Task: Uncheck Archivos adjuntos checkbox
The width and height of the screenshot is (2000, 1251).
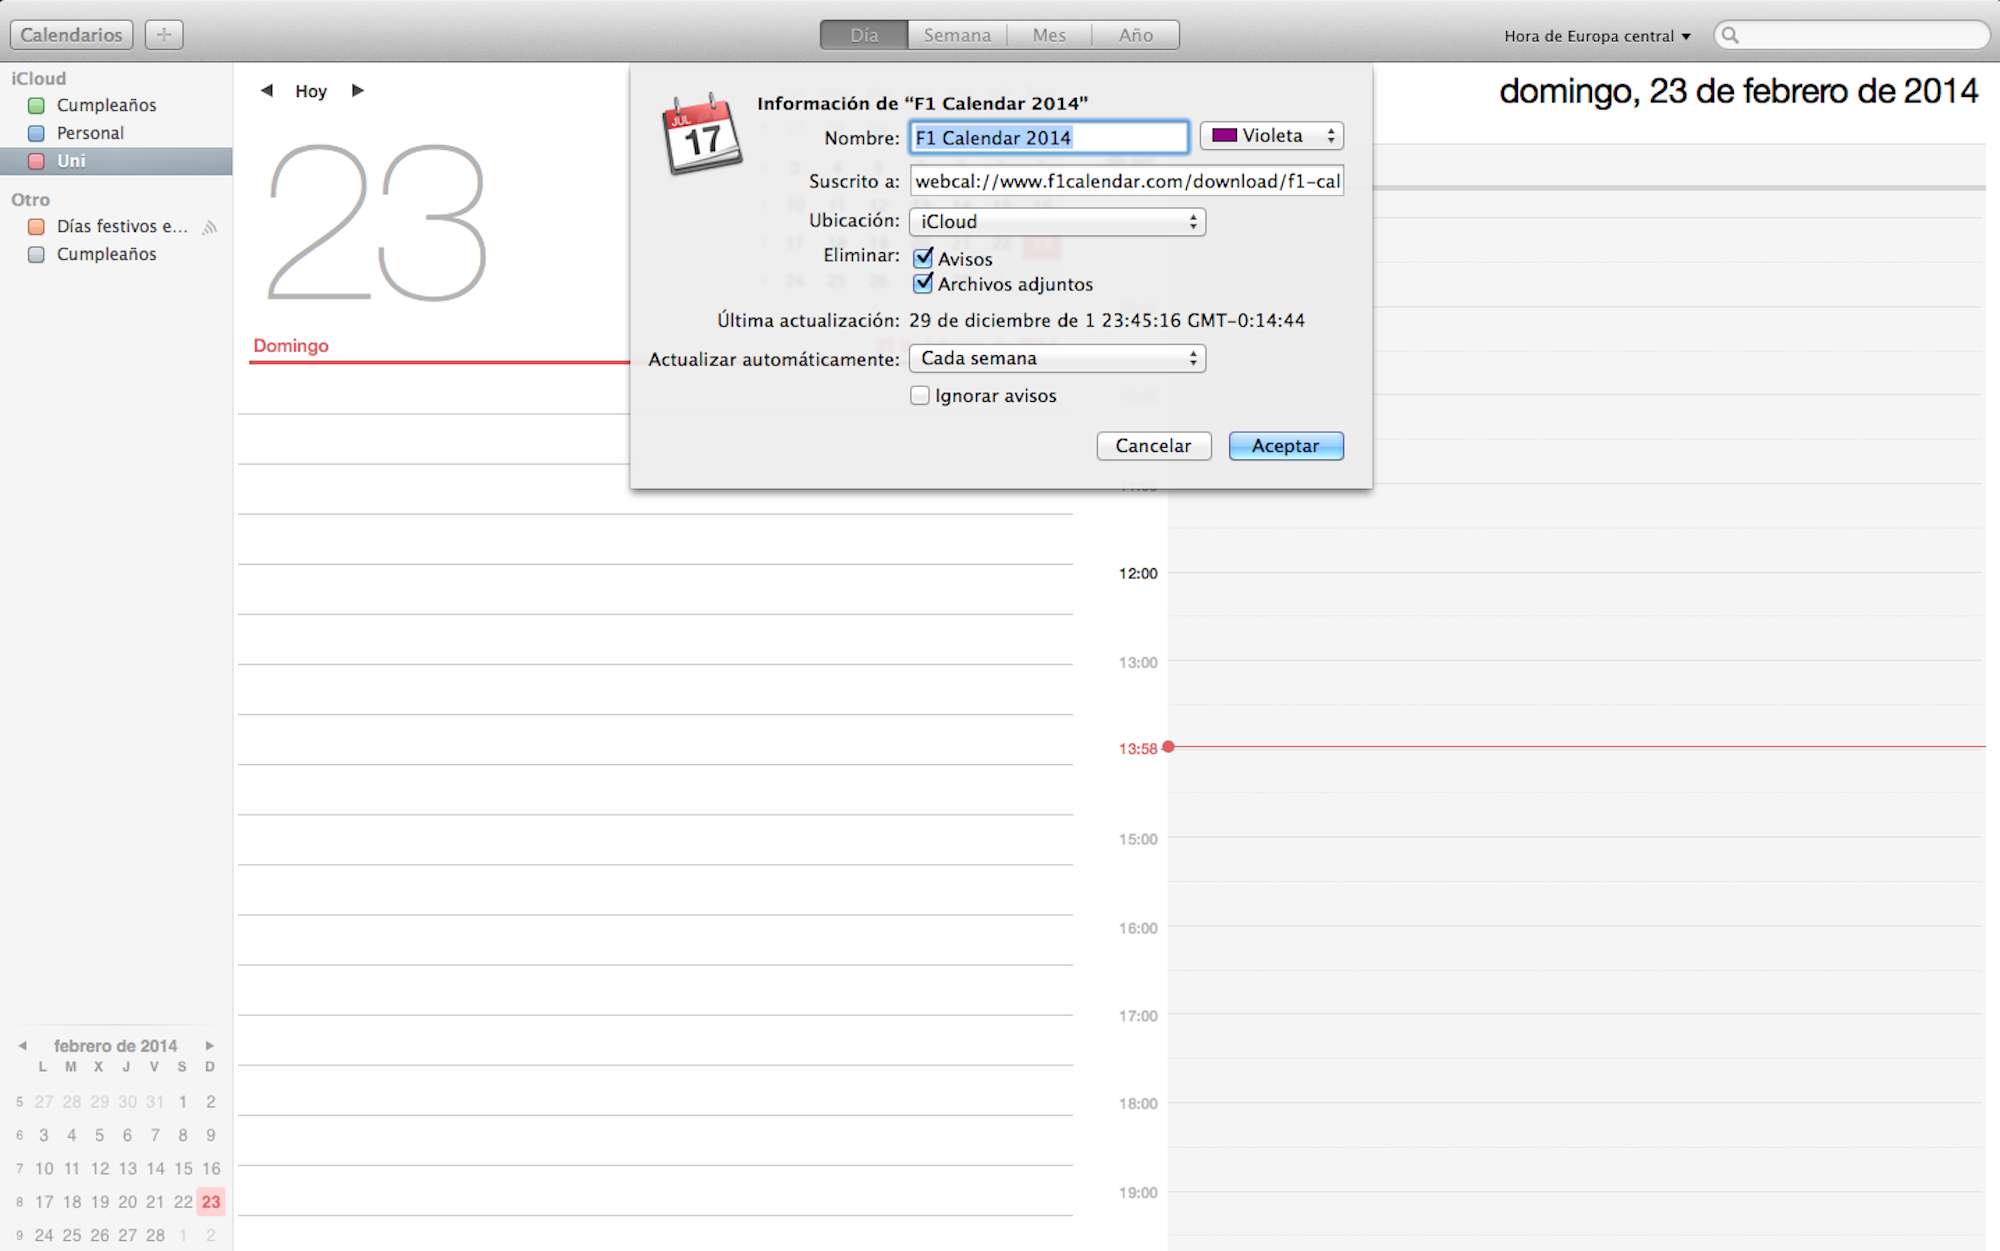Action: tap(923, 284)
